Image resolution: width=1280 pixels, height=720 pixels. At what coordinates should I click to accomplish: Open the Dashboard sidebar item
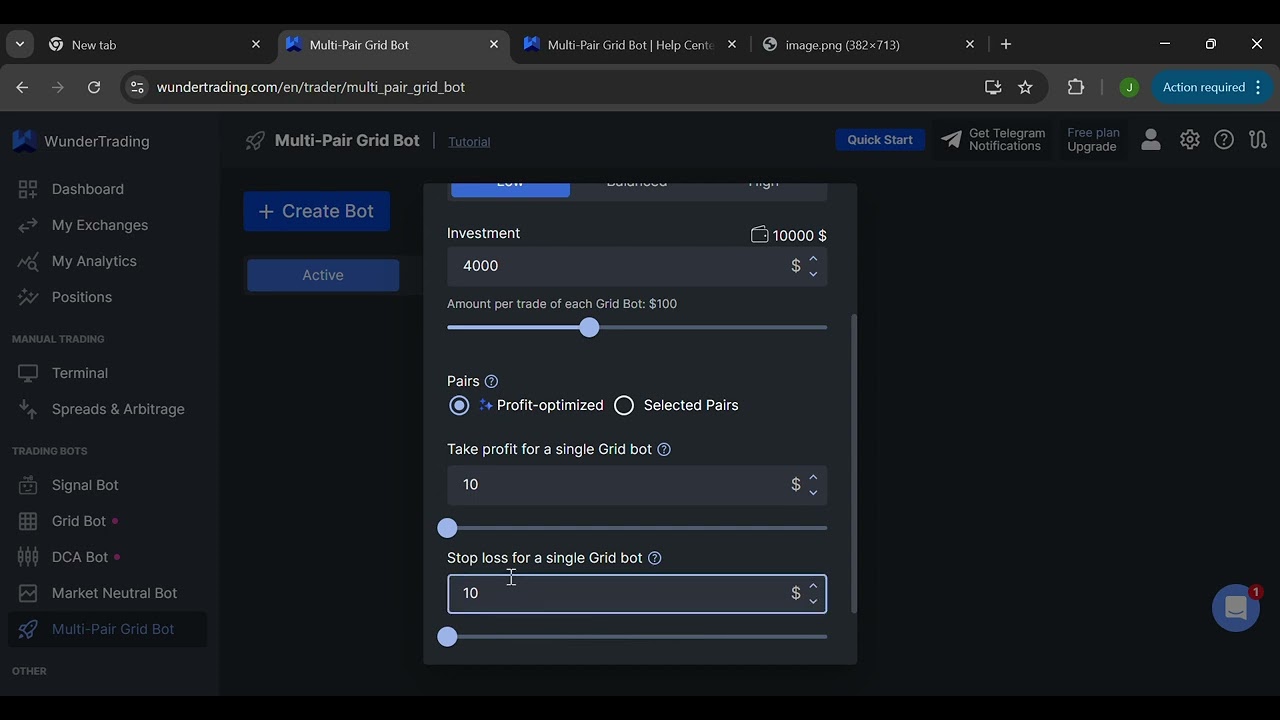point(70,189)
